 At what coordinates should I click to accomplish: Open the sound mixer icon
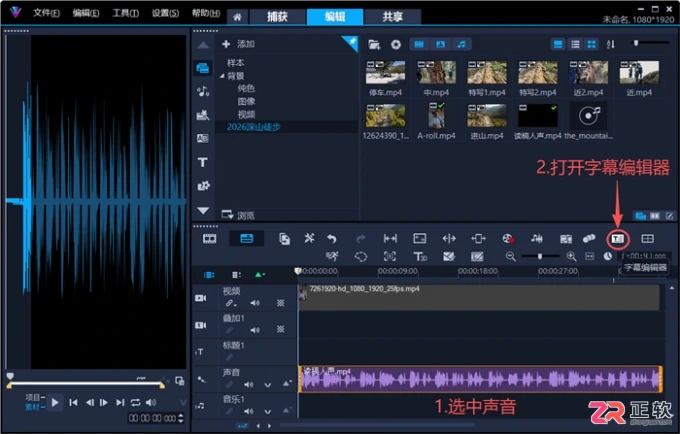tap(536, 238)
